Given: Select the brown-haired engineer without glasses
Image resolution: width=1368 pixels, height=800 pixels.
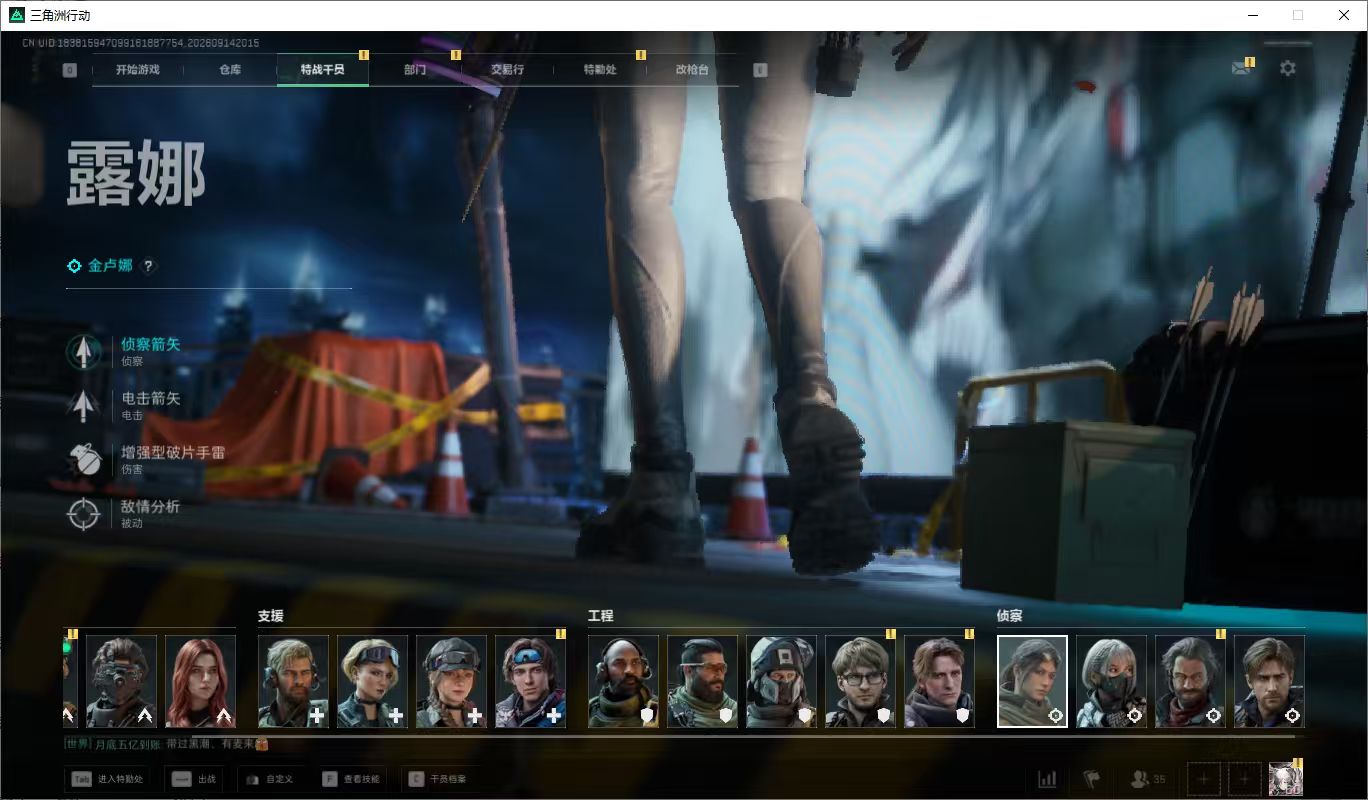Looking at the screenshot, I should (x=939, y=681).
